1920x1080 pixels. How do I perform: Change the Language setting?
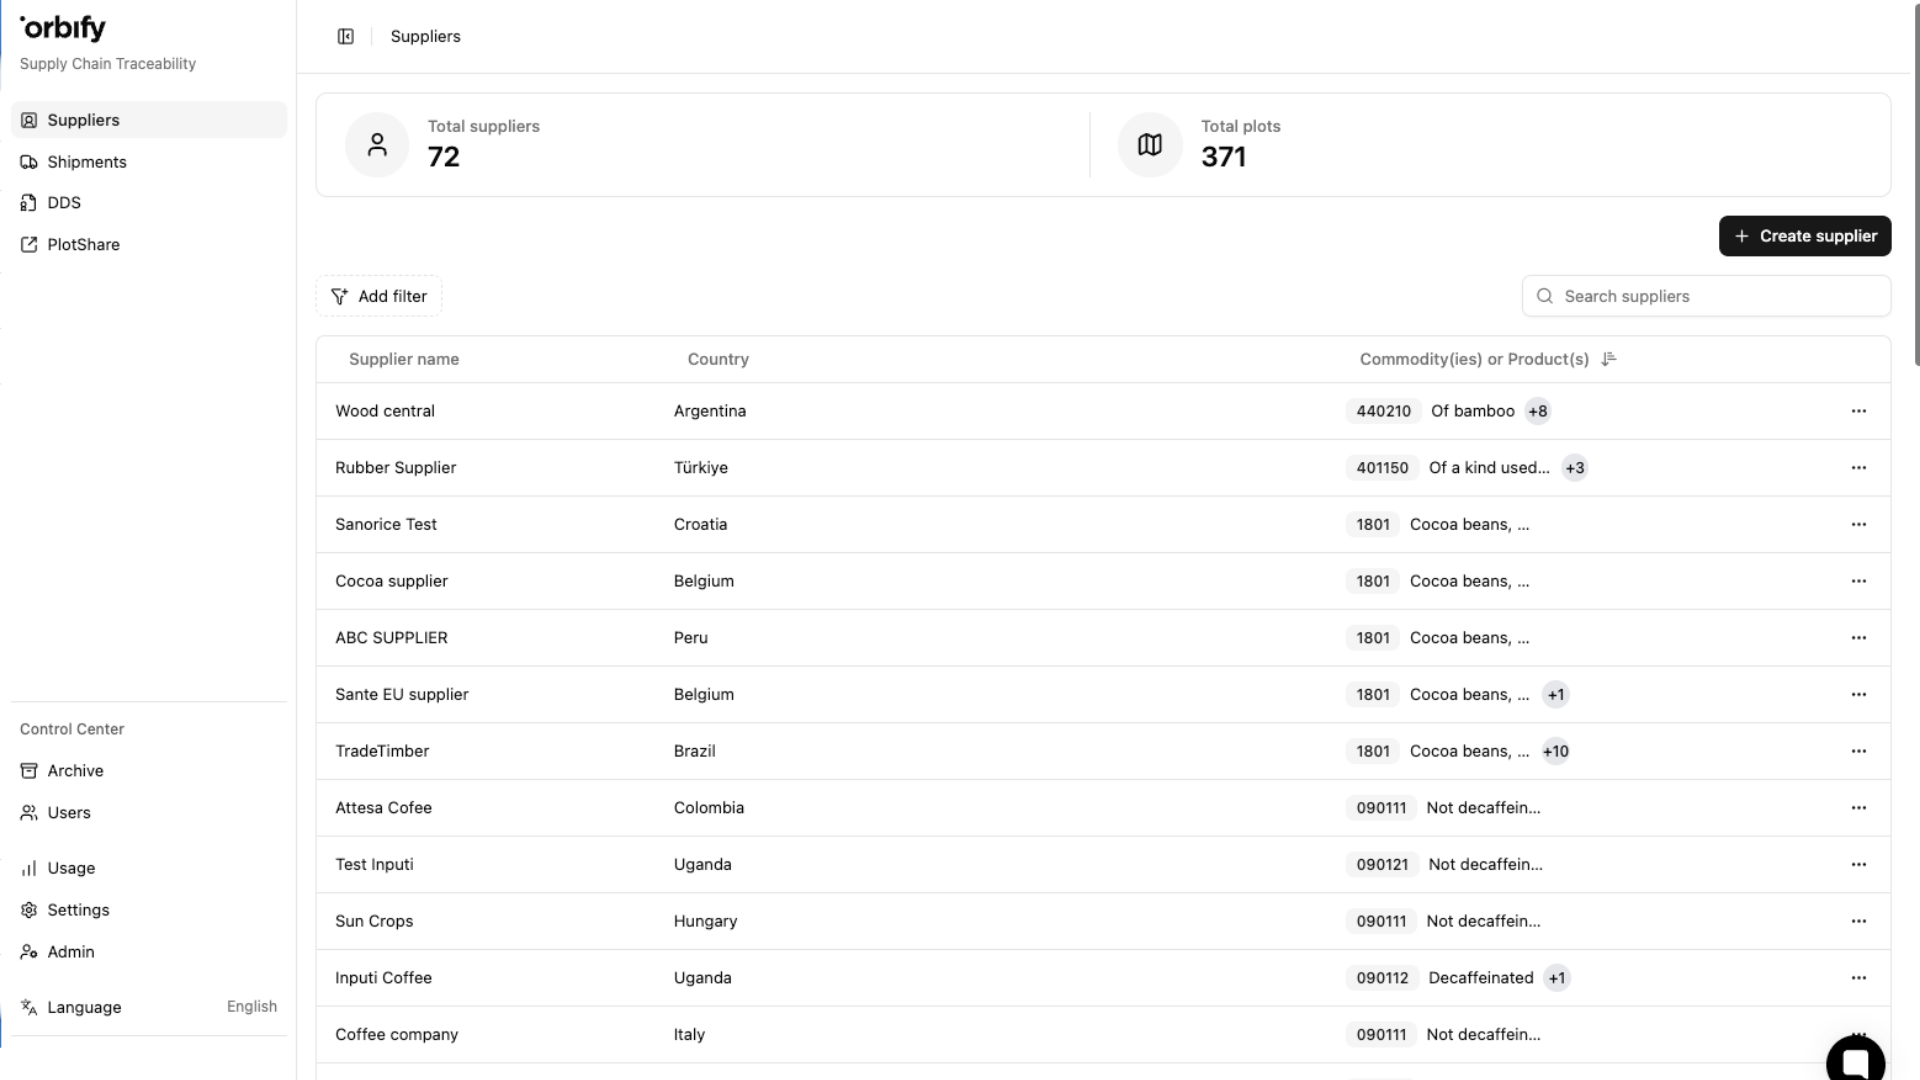pos(149,1007)
